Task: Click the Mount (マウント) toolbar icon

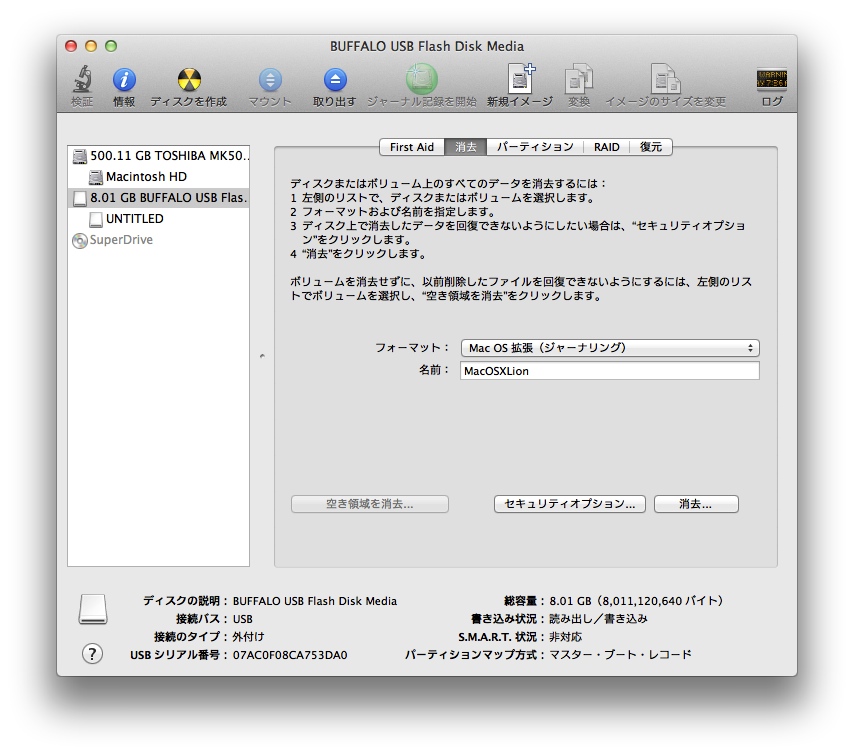Action: coord(270,80)
